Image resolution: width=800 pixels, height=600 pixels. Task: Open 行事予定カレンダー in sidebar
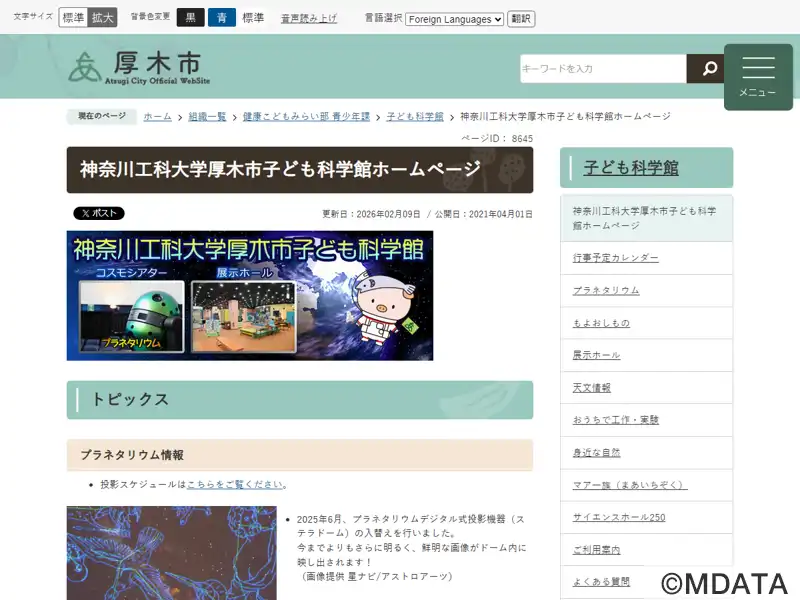point(615,258)
